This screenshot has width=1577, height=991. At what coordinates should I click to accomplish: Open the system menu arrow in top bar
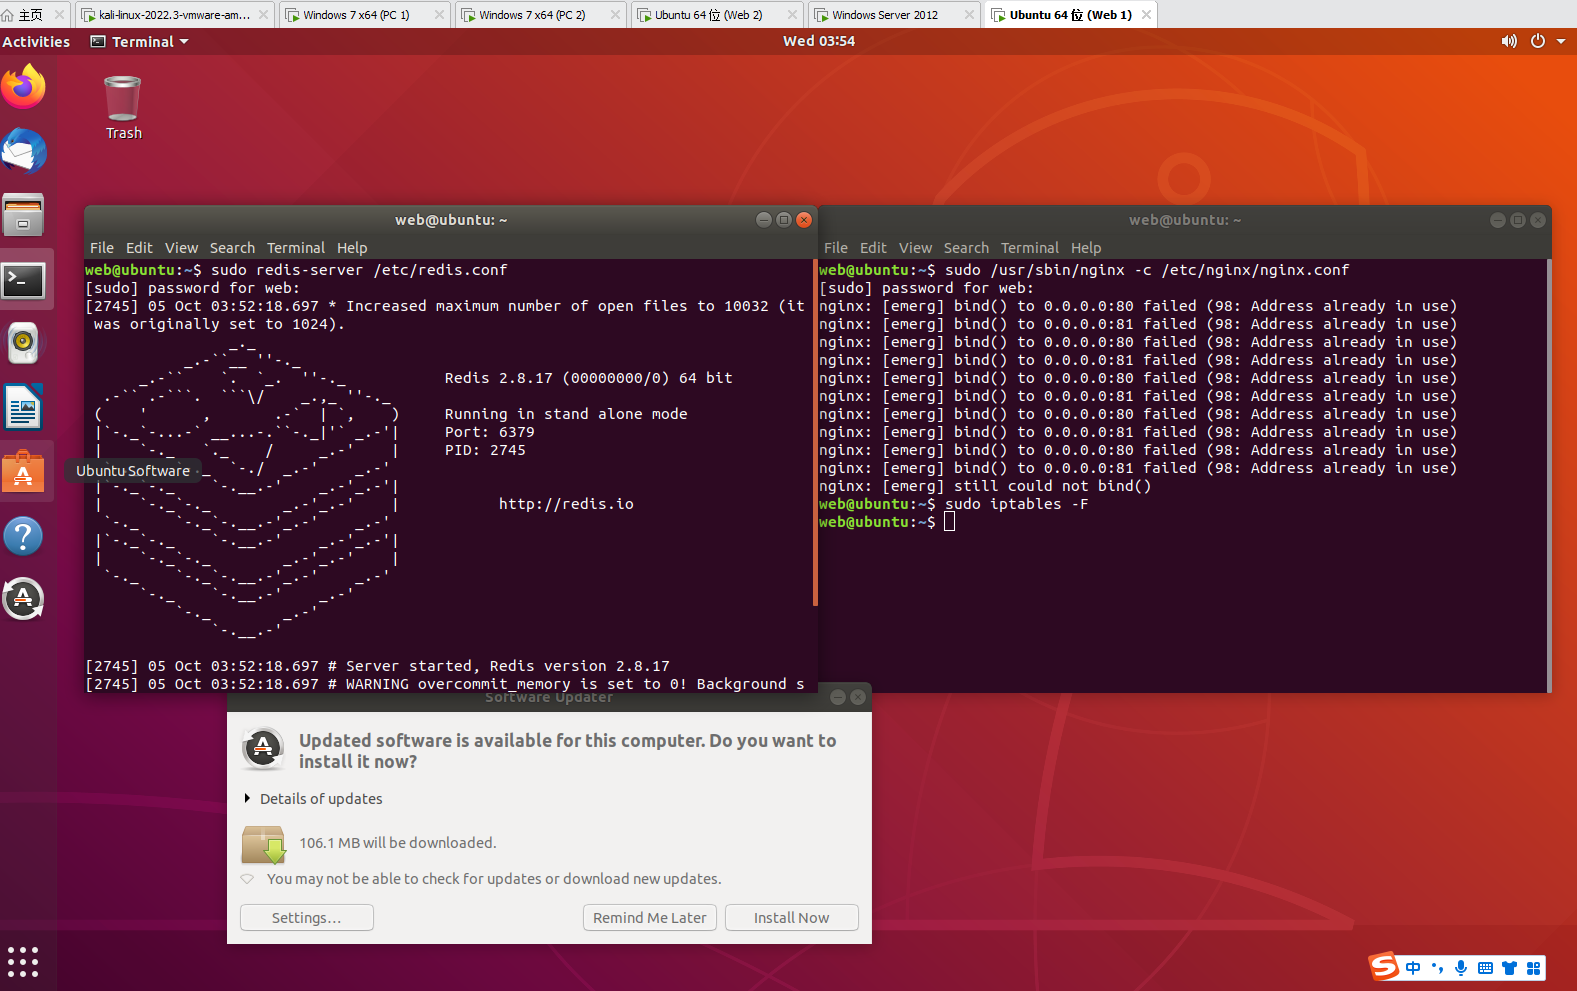tap(1561, 42)
